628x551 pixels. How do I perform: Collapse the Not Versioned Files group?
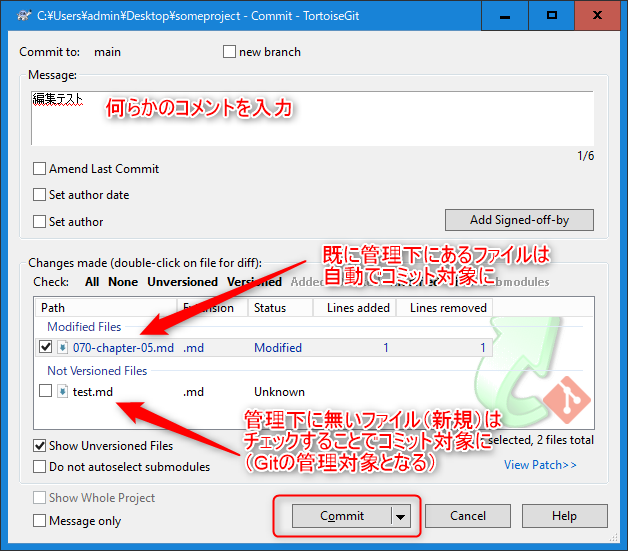tap(96, 371)
